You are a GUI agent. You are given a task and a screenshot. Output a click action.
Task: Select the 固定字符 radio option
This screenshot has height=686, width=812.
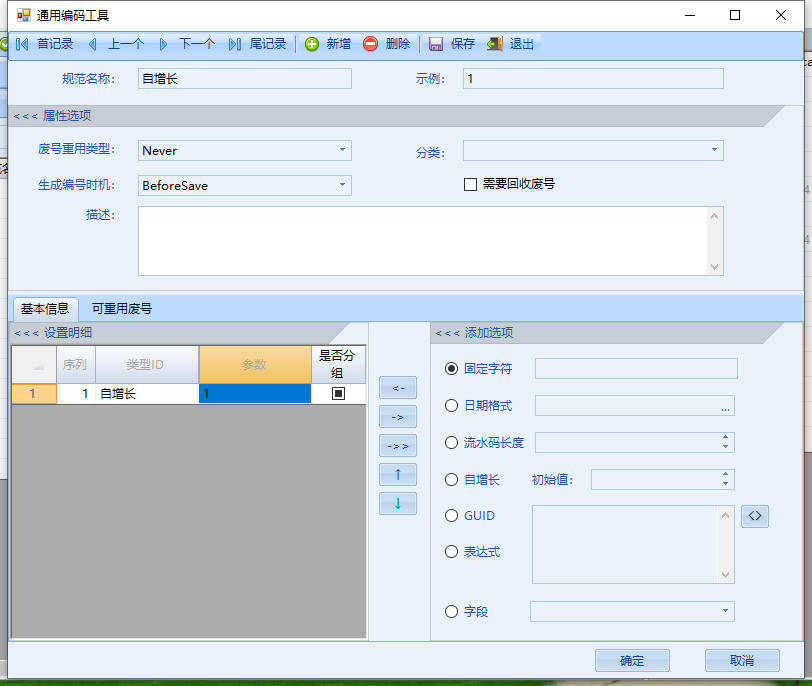coord(452,369)
